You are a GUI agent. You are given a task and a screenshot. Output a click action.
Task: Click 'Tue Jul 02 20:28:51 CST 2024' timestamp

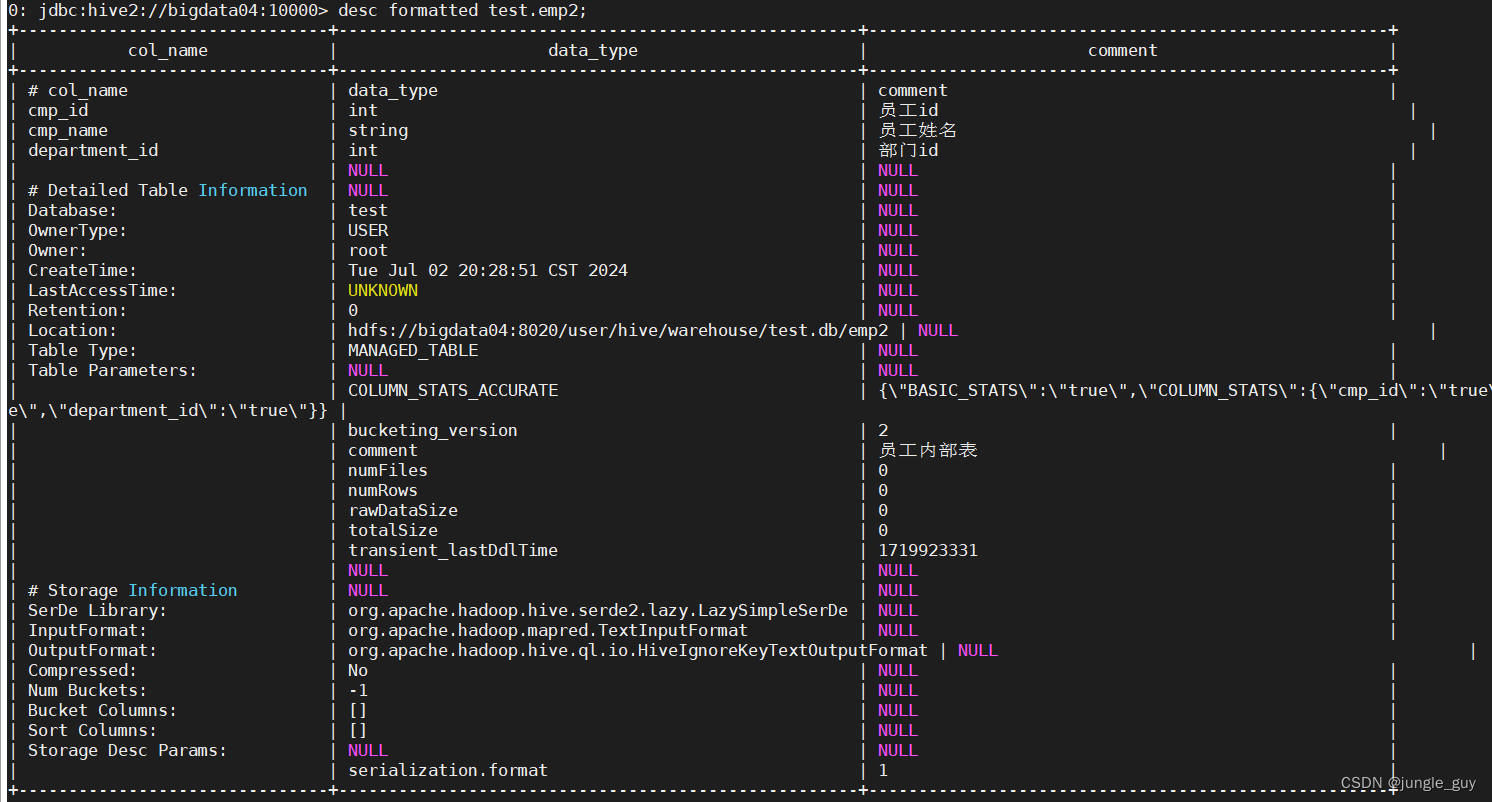[x=488, y=270]
